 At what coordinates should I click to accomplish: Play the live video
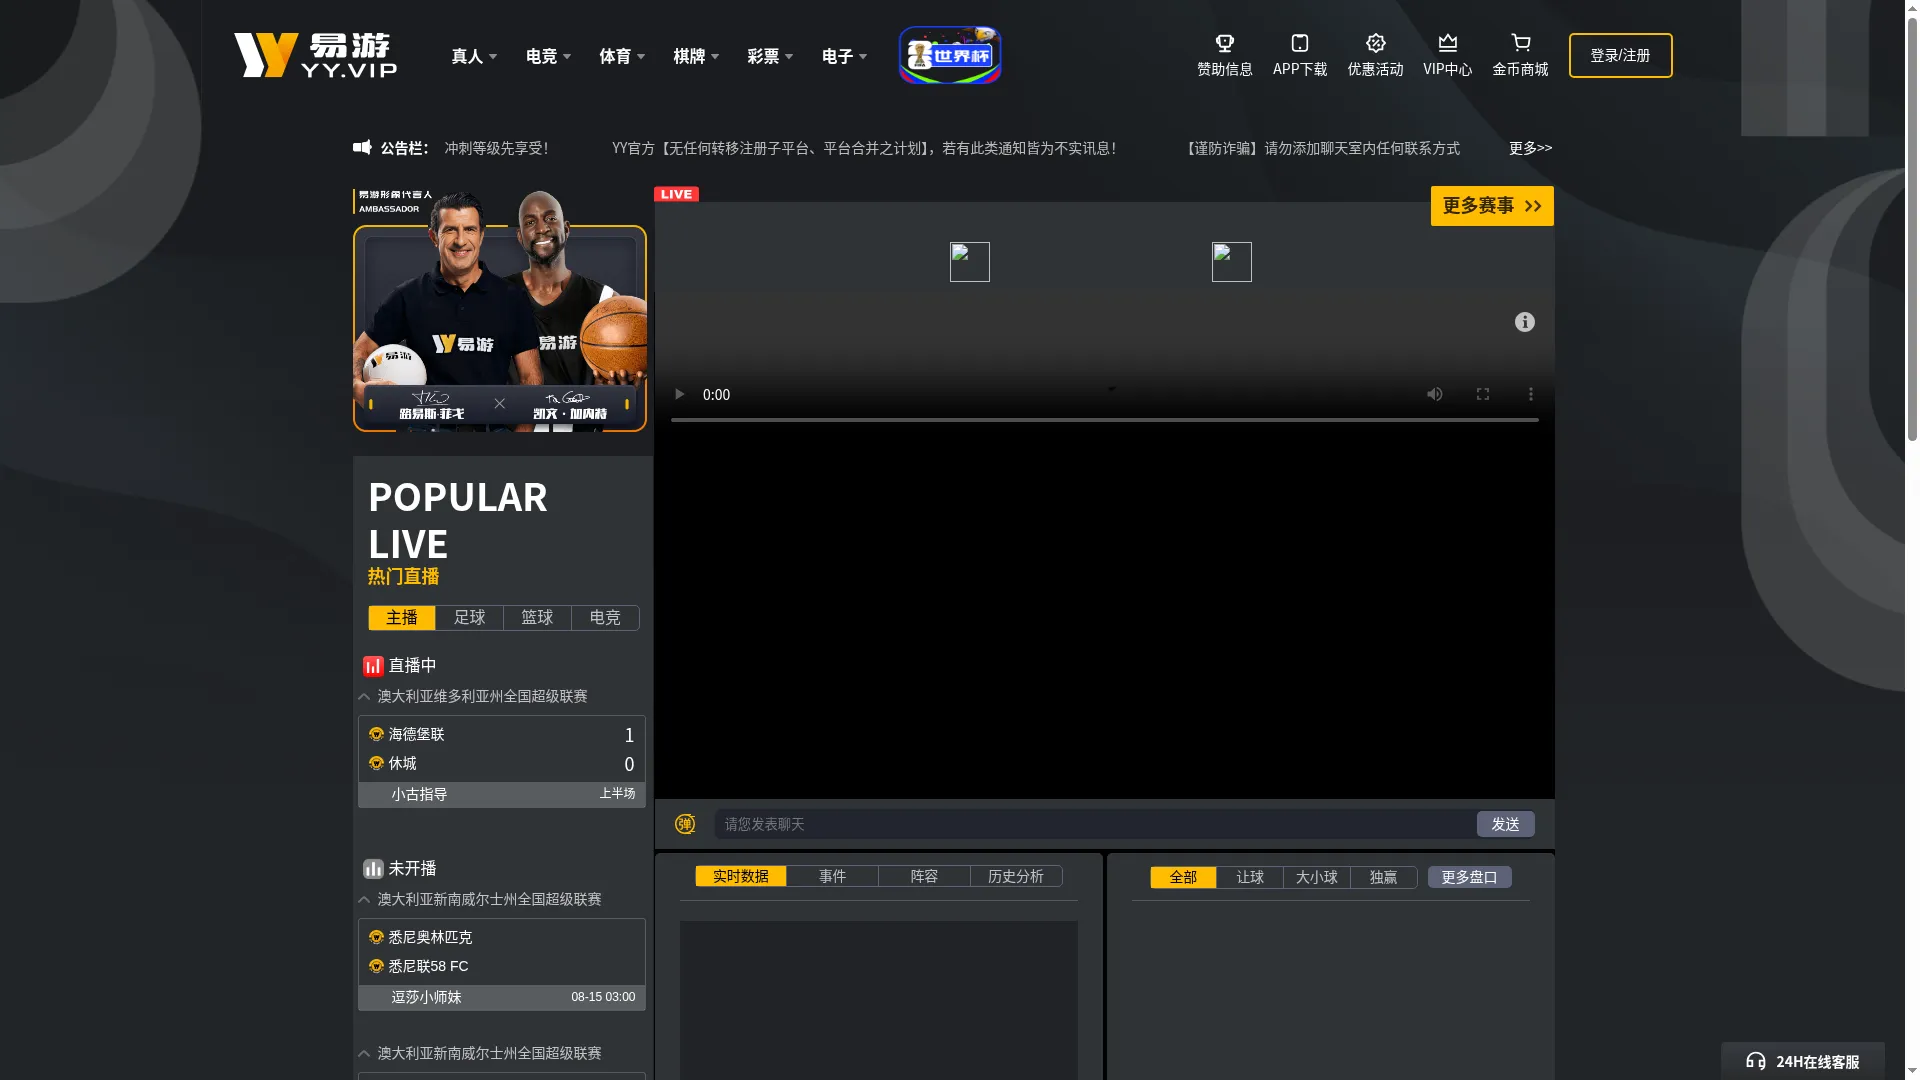(680, 394)
